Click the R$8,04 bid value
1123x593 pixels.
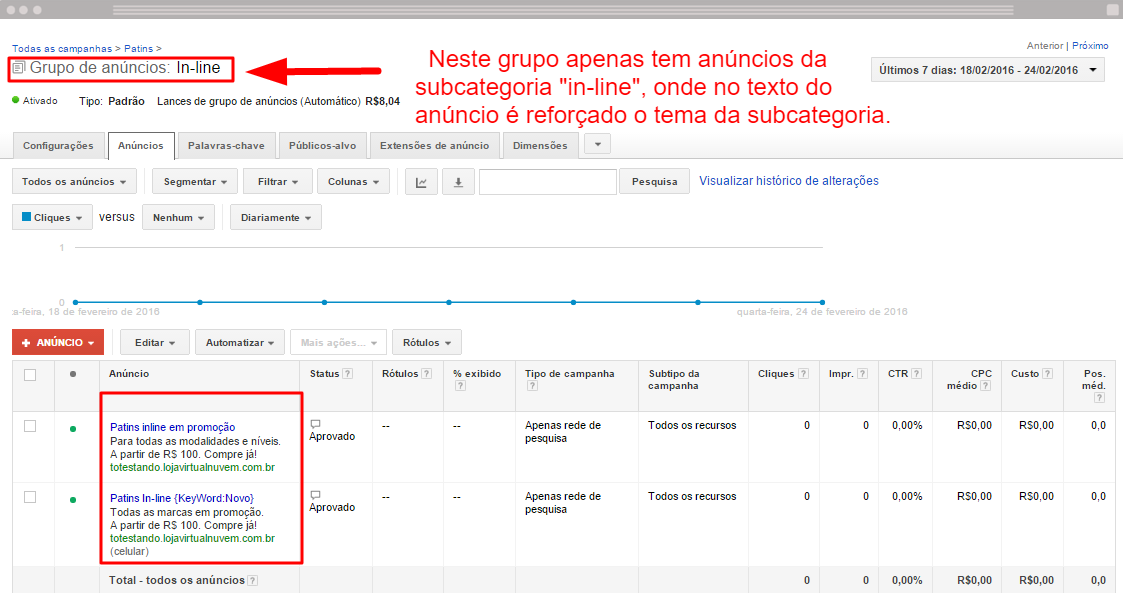(382, 102)
